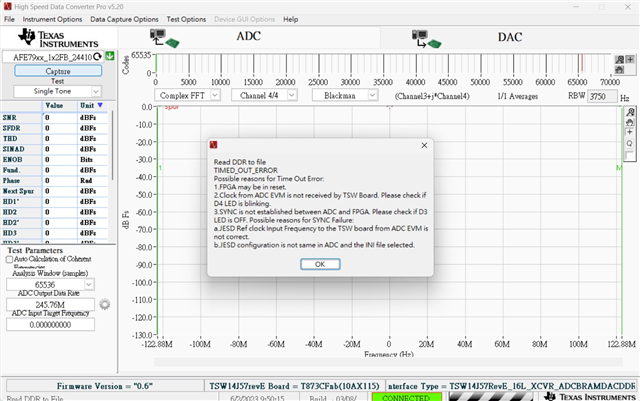This screenshot has height=401, width=640.
Task: Click the gear icon beside ADC Output Data Rate
Action: tap(105, 304)
